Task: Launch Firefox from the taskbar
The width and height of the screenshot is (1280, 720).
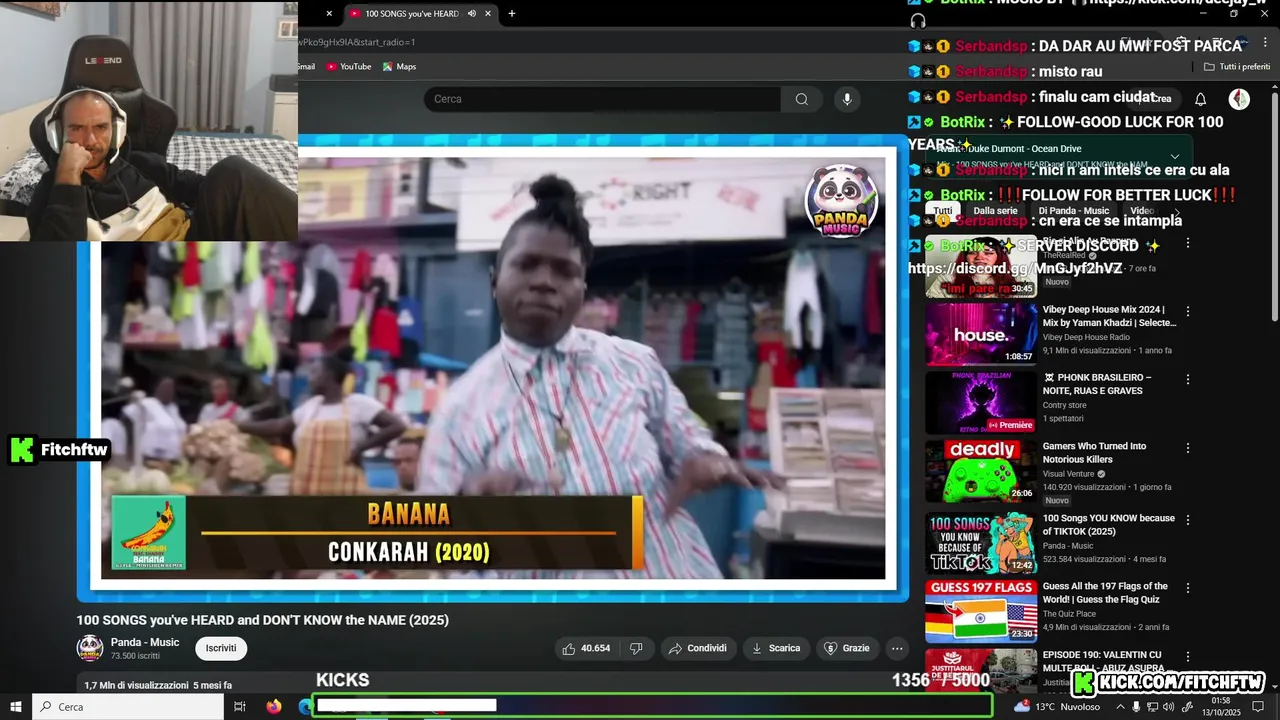Action: (x=274, y=707)
